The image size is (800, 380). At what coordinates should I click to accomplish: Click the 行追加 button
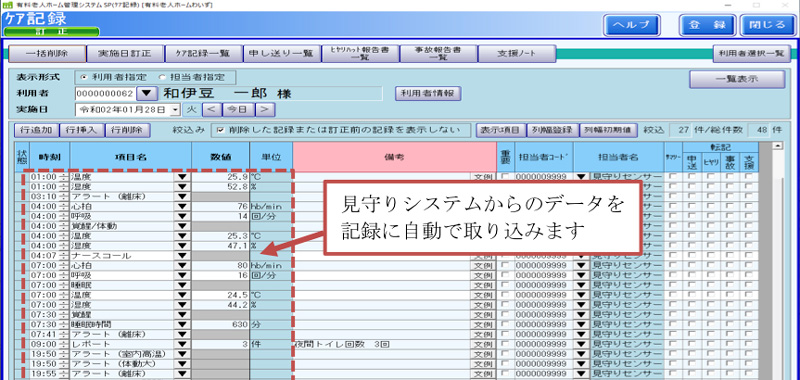click(37, 130)
